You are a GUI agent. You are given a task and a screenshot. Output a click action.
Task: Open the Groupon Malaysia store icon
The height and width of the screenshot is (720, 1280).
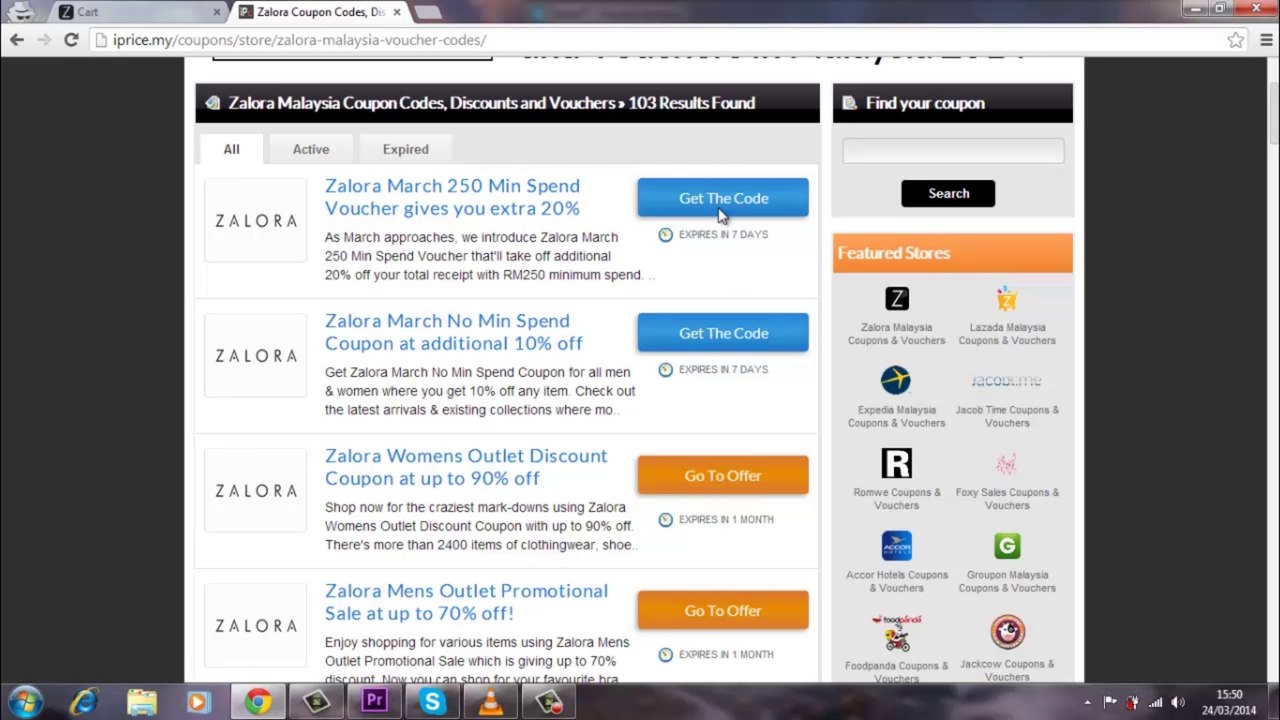[1007, 546]
